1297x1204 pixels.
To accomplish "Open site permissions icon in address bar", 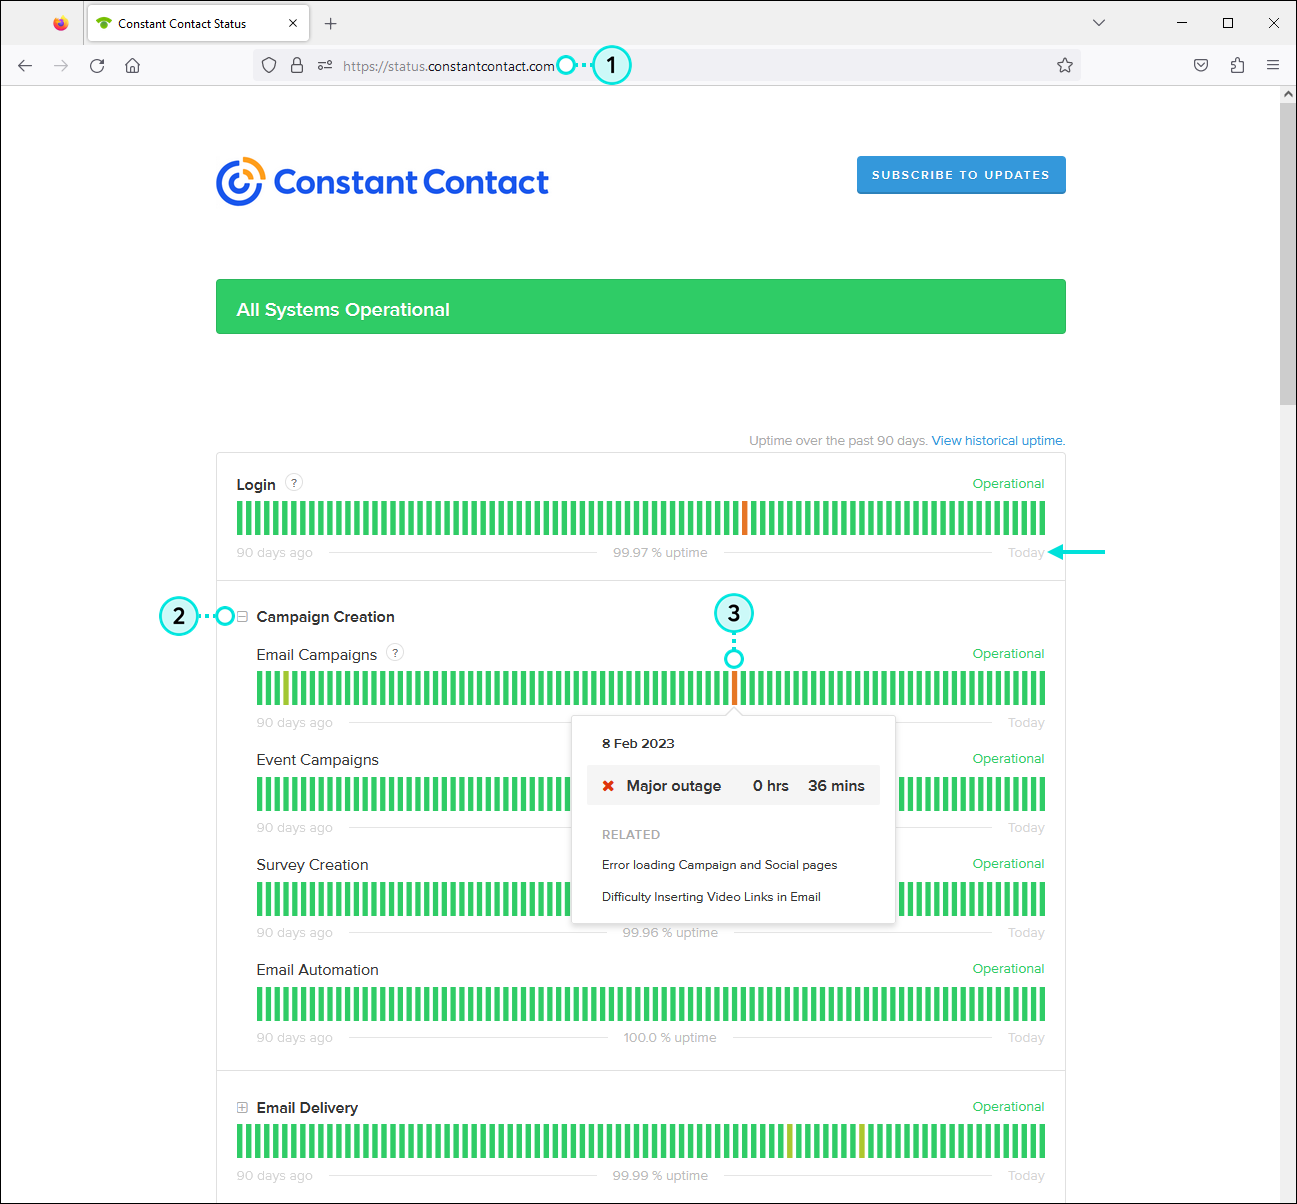I will coord(325,66).
